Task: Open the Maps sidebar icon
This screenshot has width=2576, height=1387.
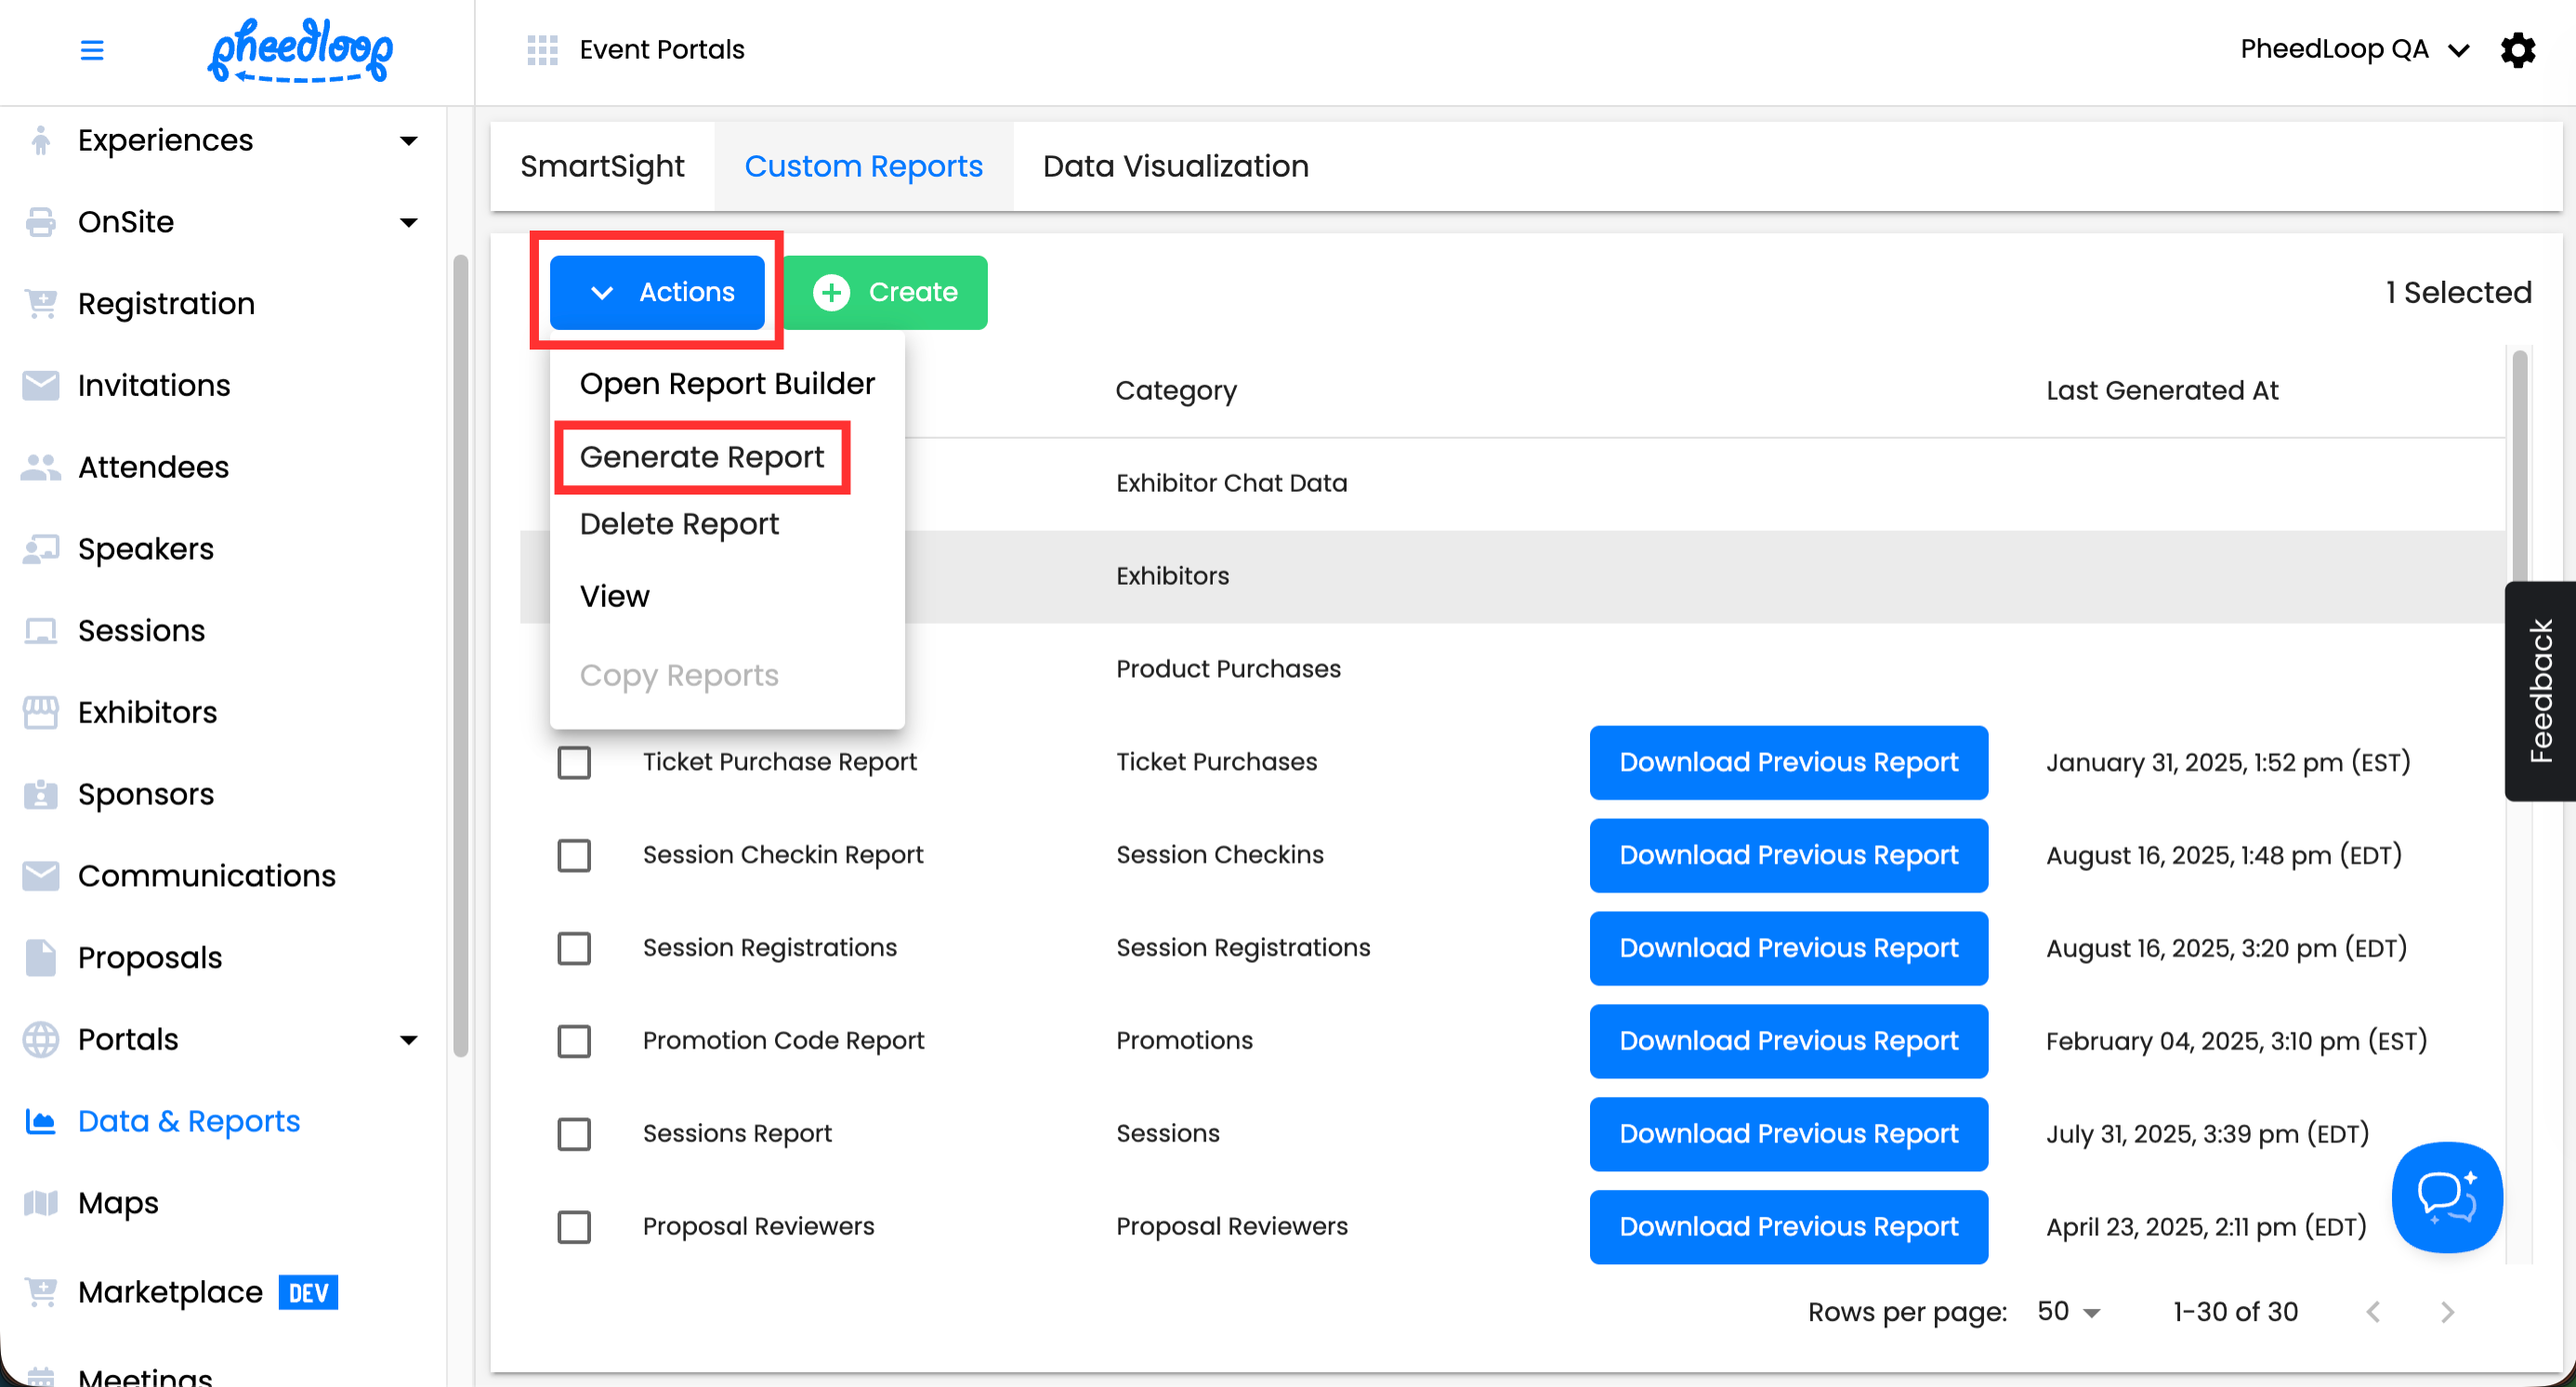Action: pyautogui.click(x=40, y=1203)
